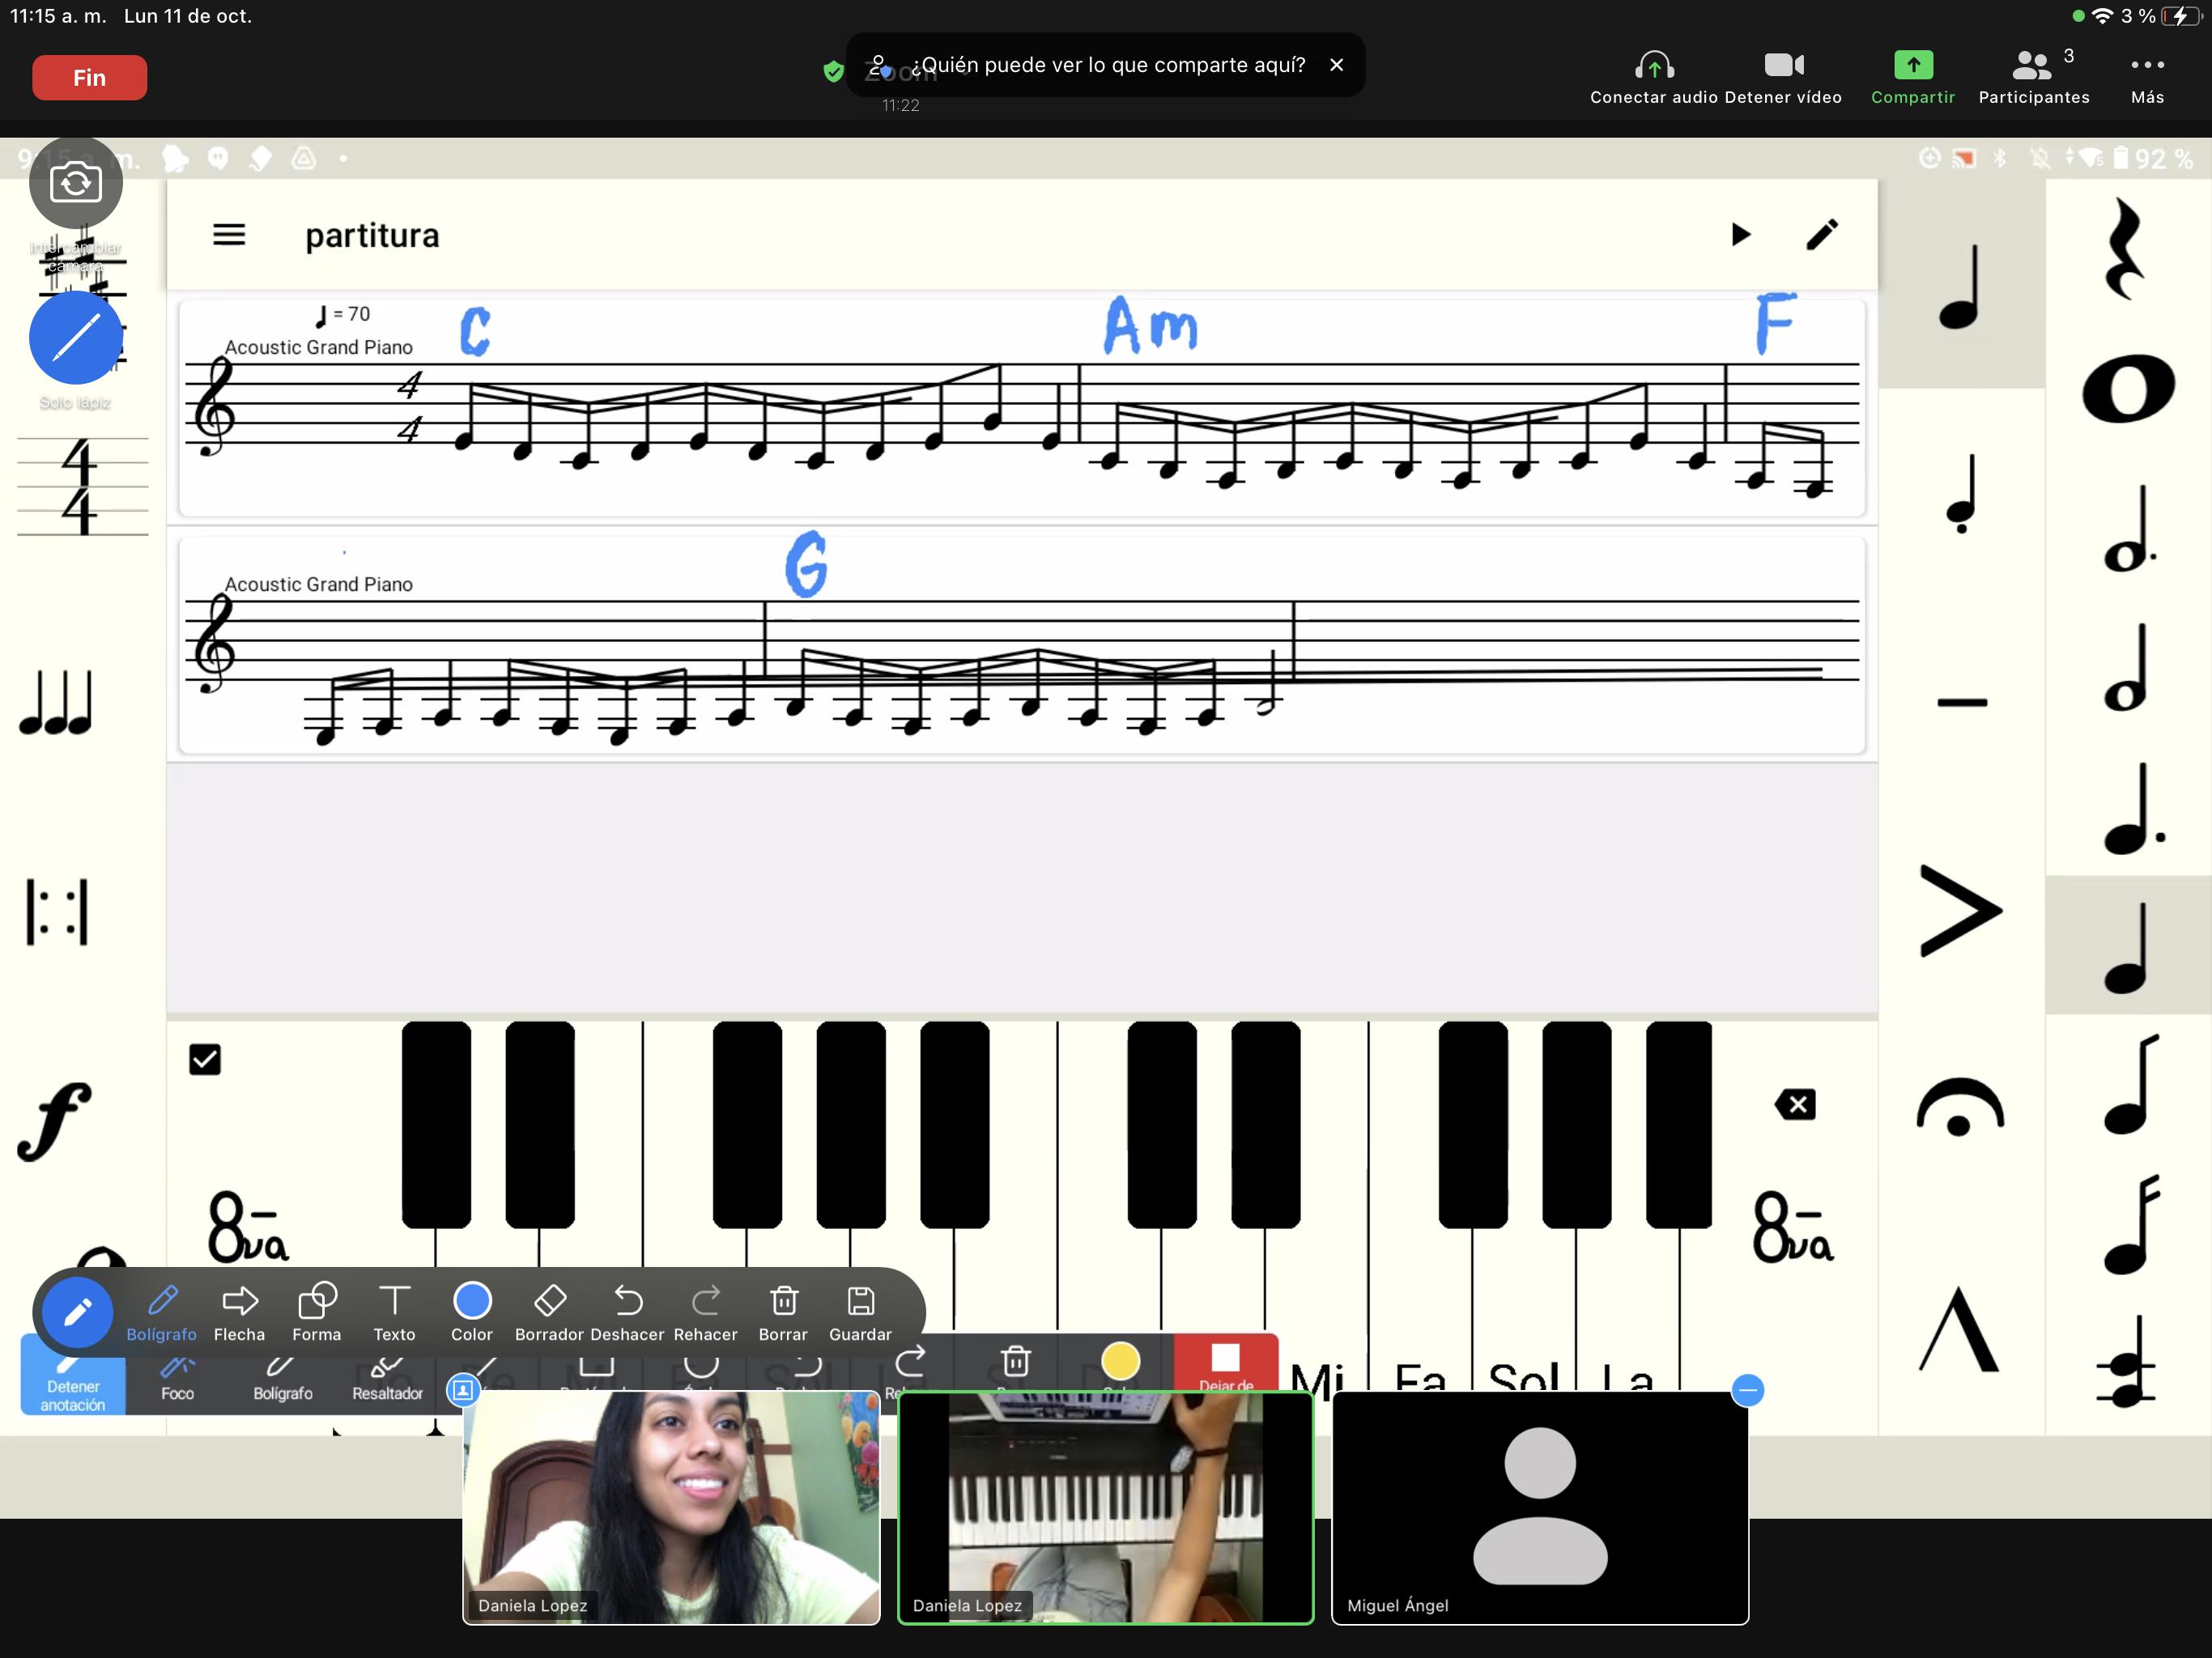Open the Más options menu

pyautogui.click(x=2146, y=77)
